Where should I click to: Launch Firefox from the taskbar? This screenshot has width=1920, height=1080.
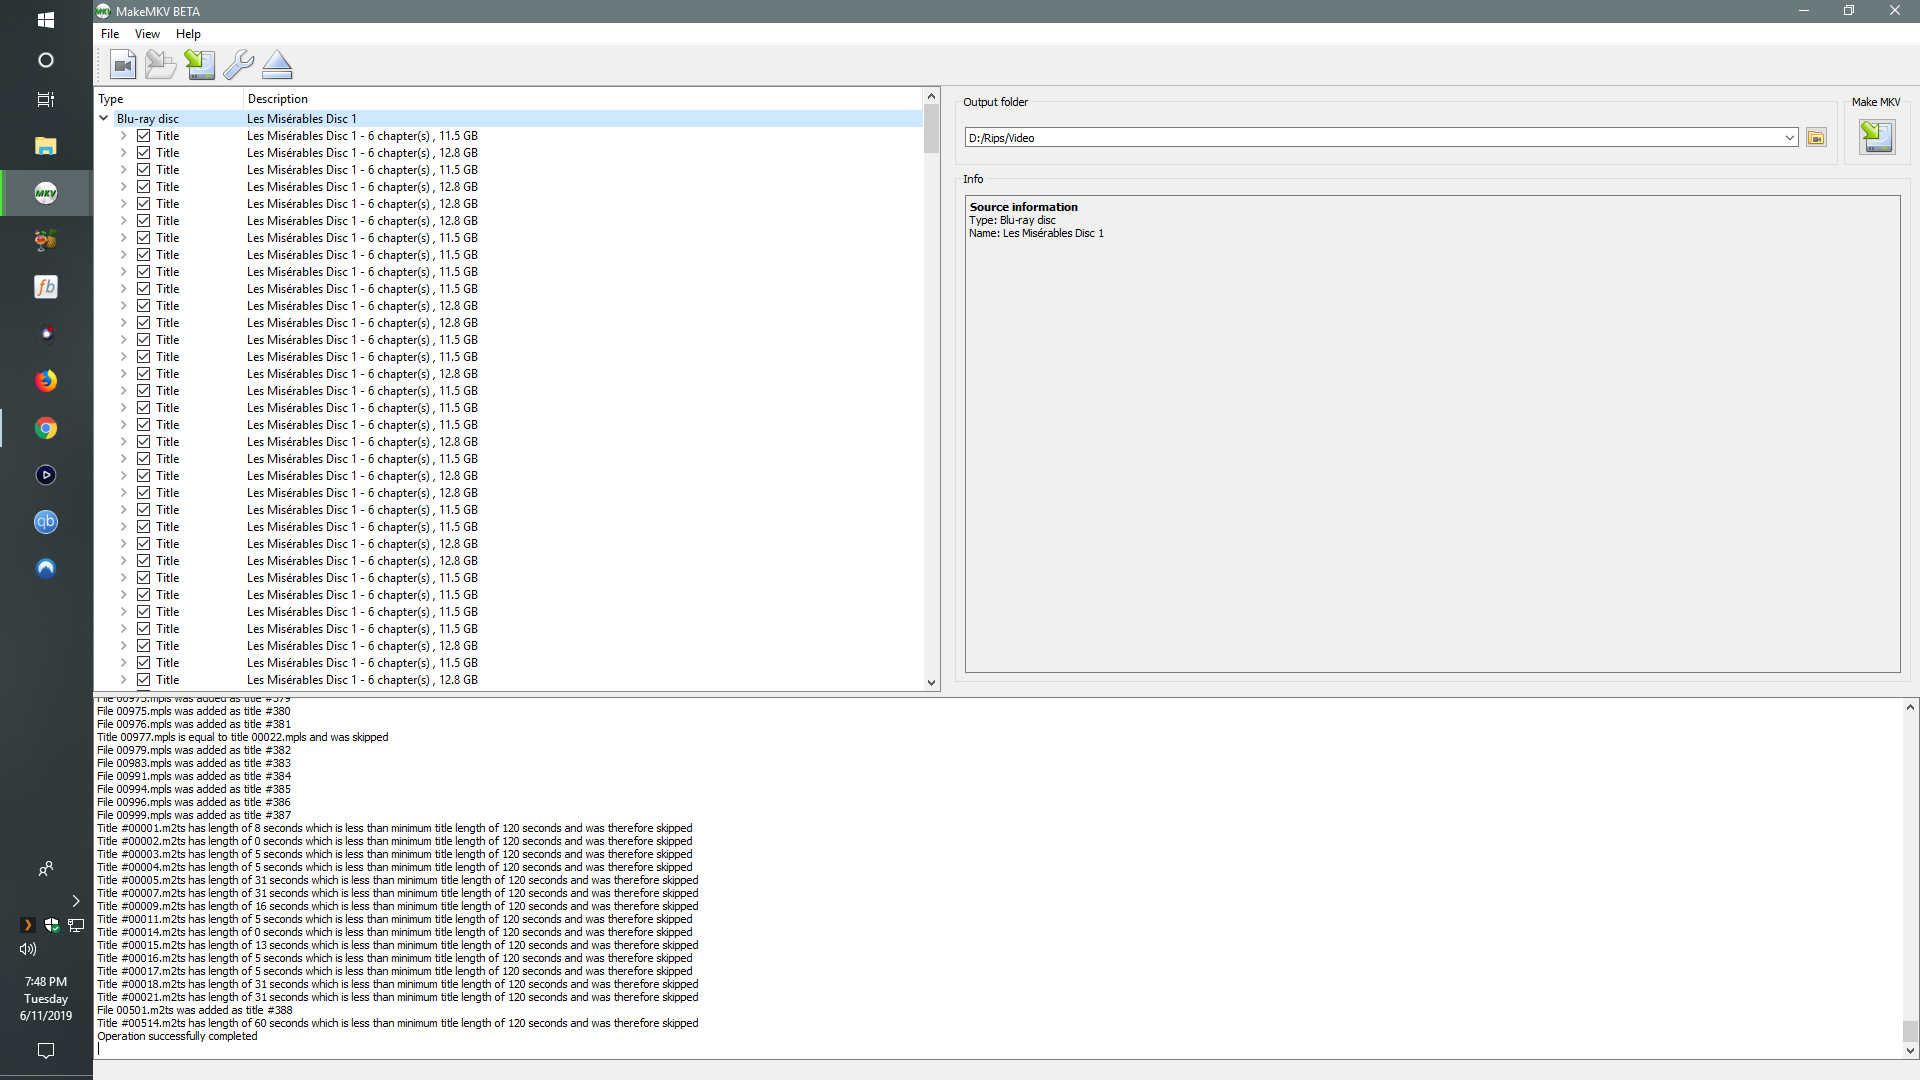coord(46,381)
